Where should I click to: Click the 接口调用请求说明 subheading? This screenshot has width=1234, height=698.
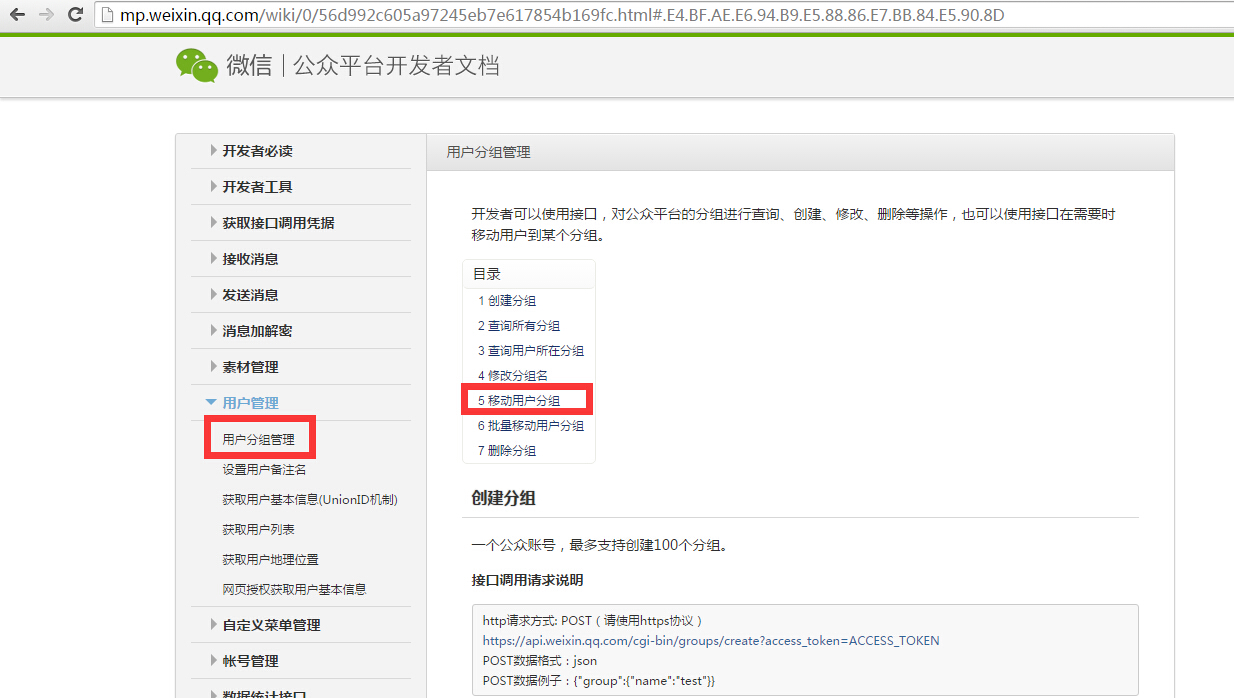[527, 580]
